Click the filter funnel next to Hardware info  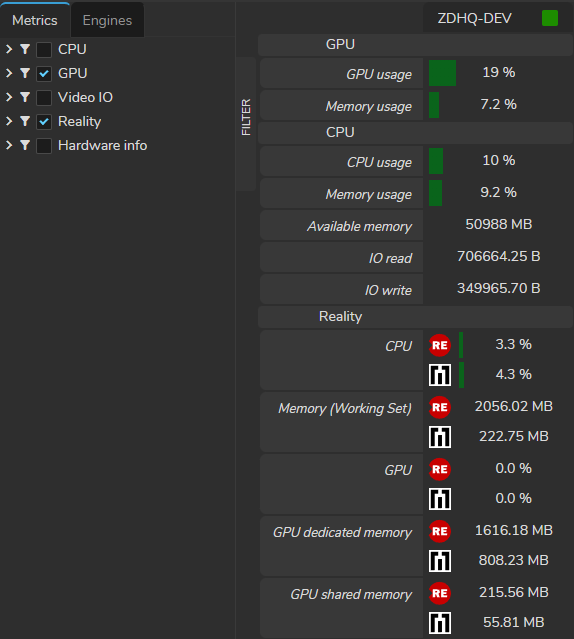(x=25, y=145)
